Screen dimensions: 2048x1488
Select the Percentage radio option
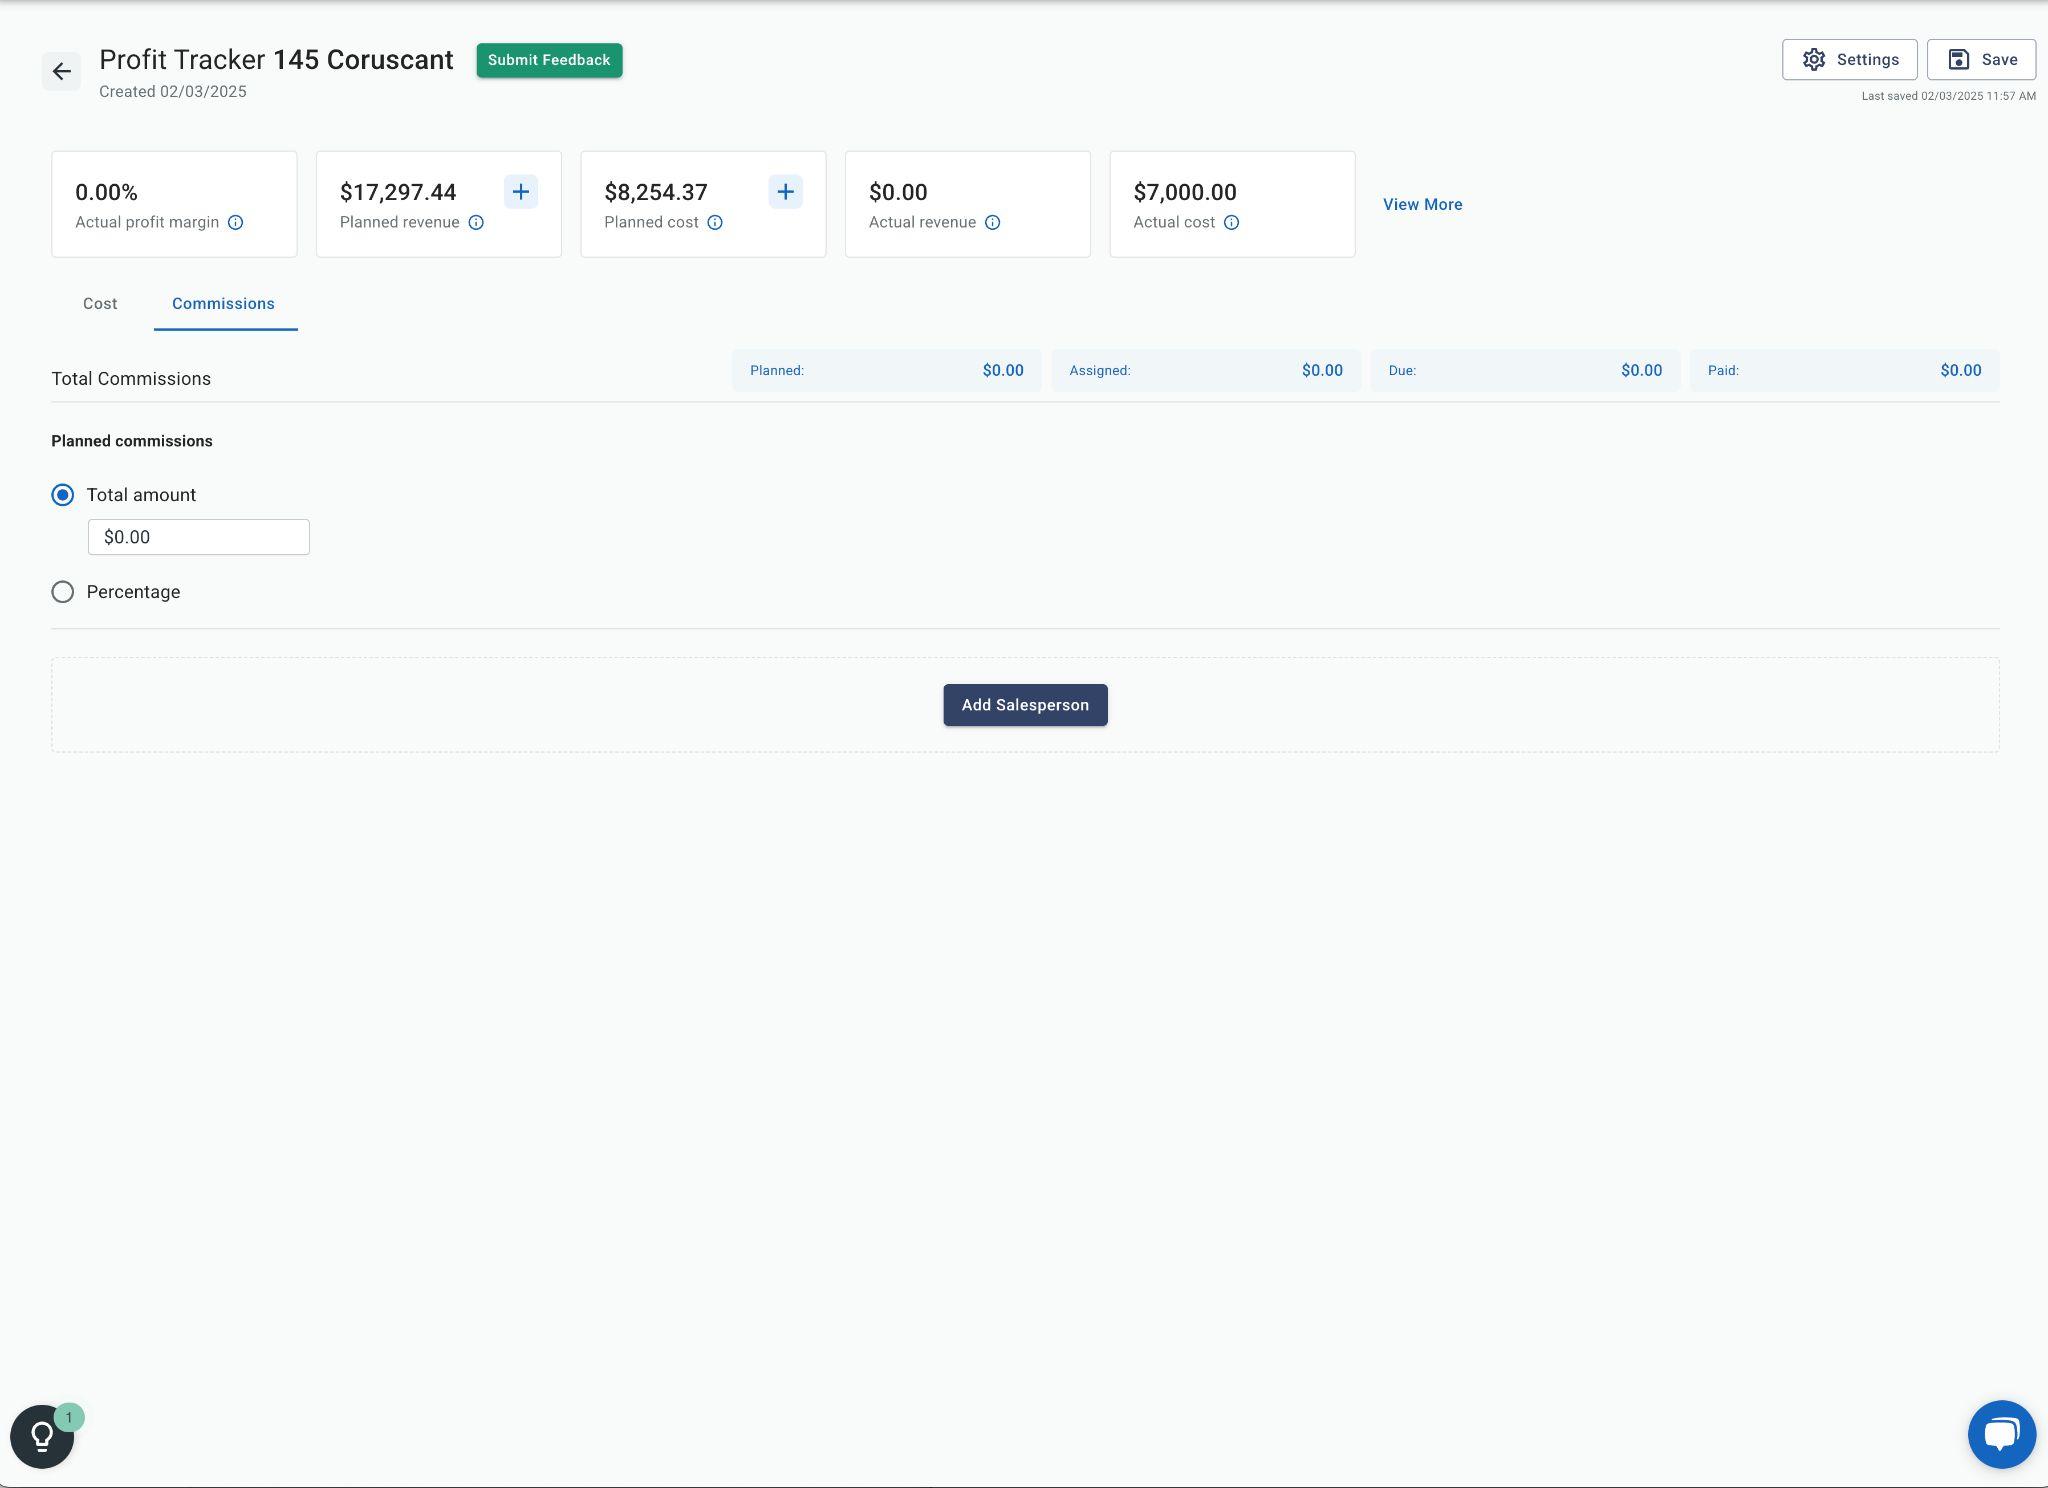(x=63, y=592)
